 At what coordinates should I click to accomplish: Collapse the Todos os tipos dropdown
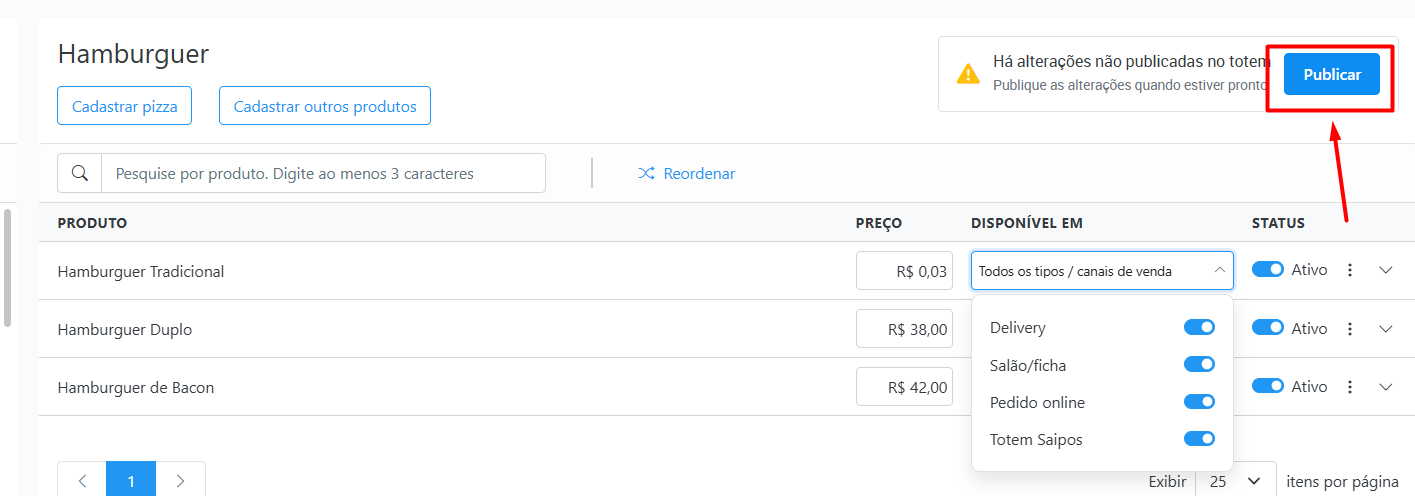(x=1102, y=270)
